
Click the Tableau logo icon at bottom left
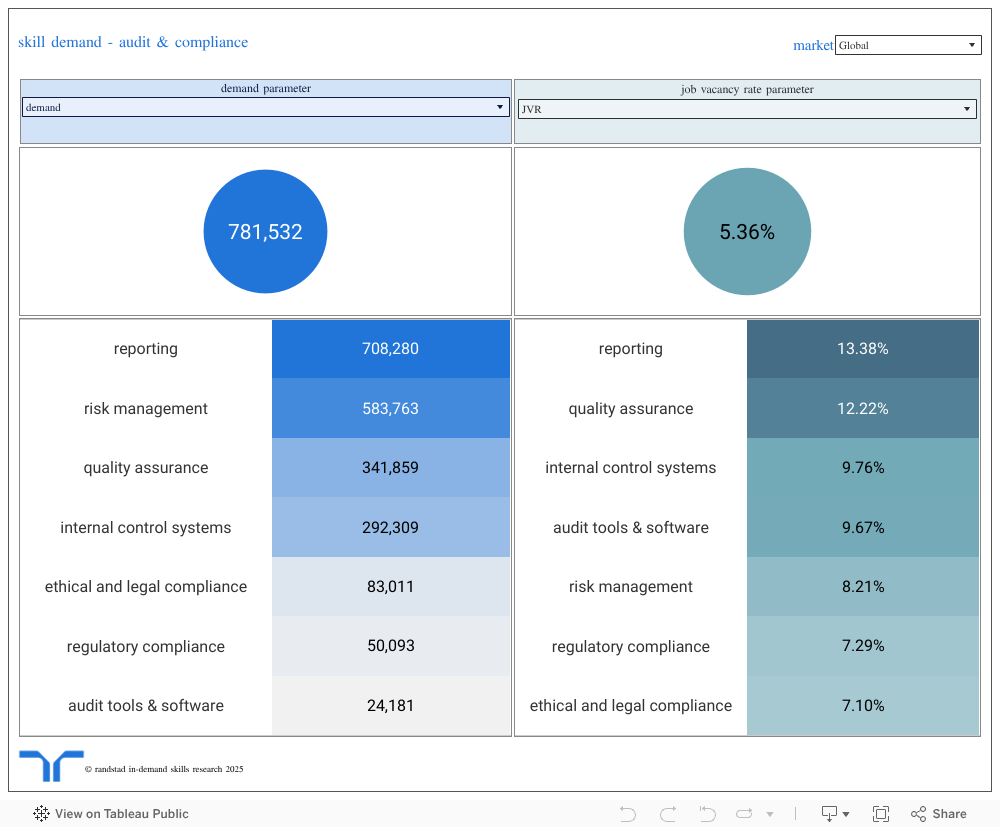tap(41, 814)
